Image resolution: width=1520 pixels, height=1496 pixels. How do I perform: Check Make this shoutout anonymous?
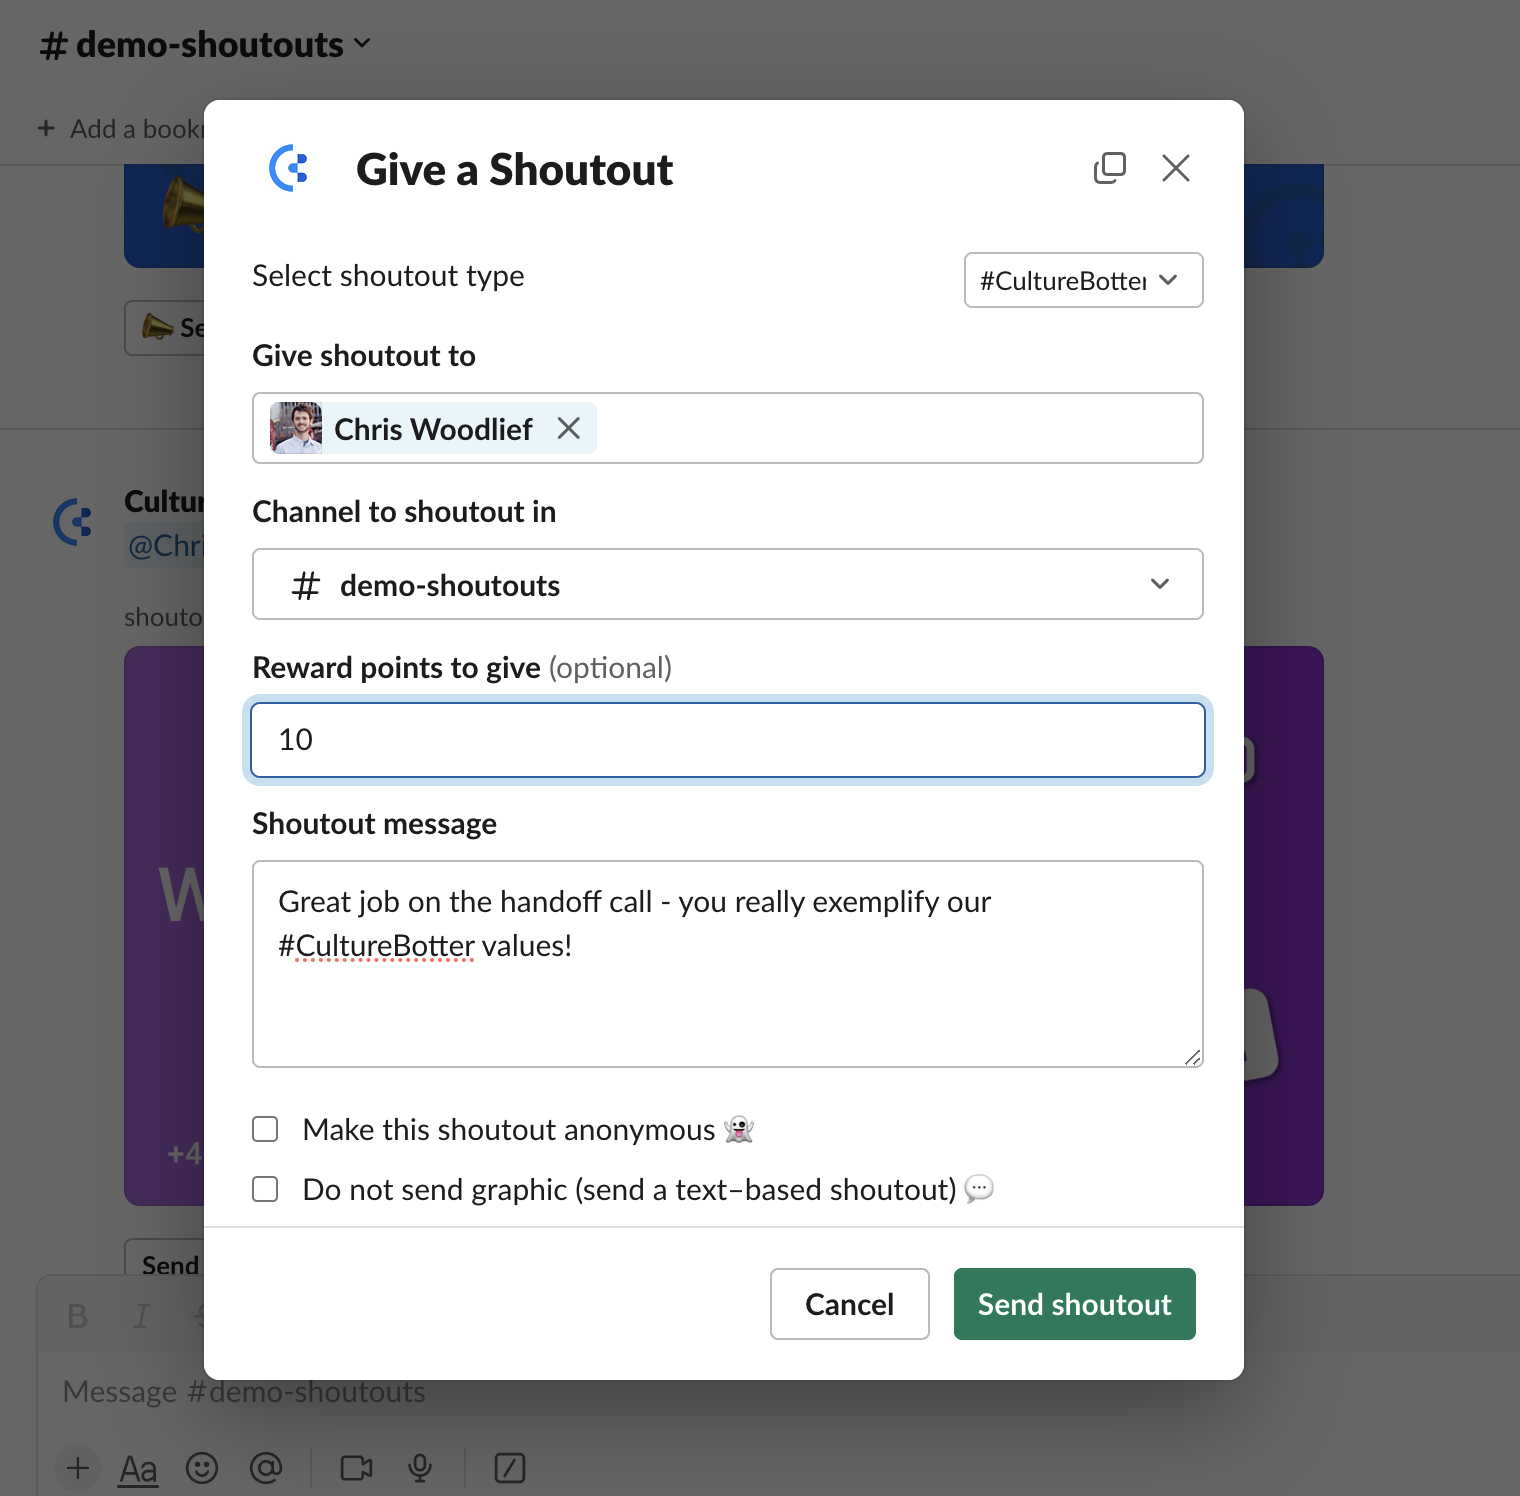265,1129
